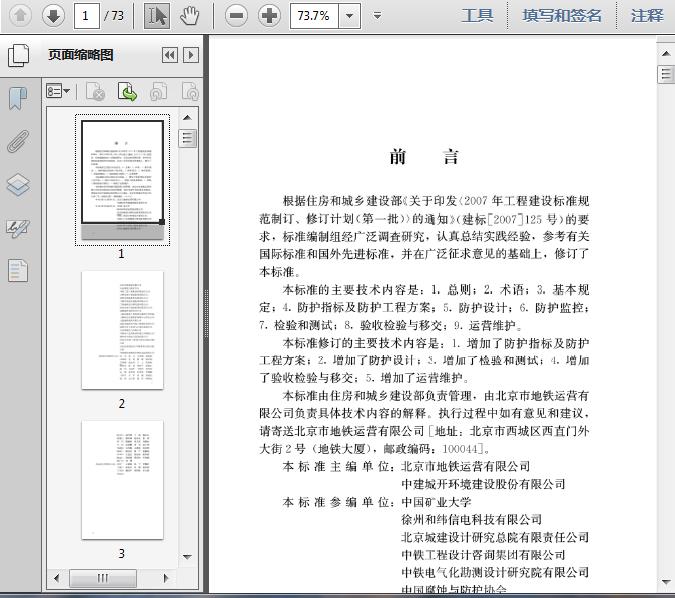The height and width of the screenshot is (598, 675).
Task: Click the insert/extract pages green arrow icon
Action: (127, 92)
